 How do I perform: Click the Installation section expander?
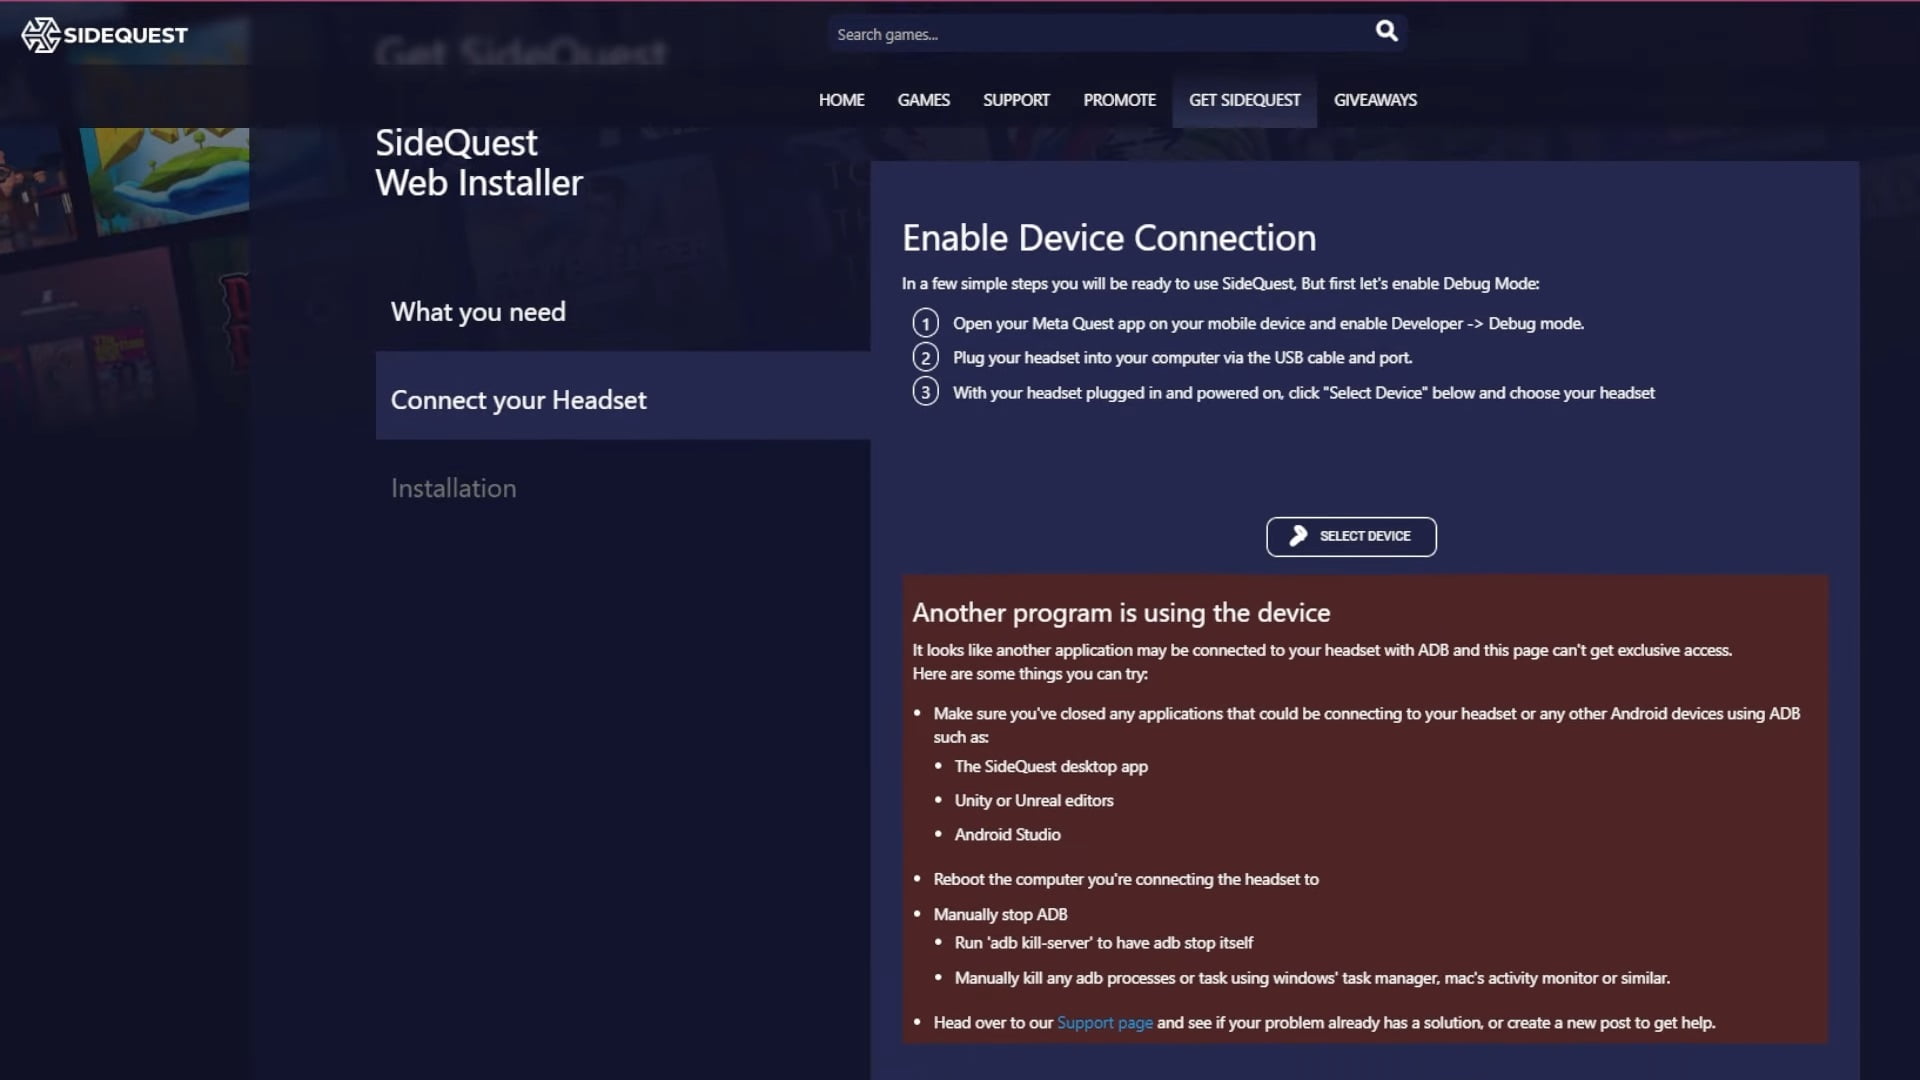pos(454,487)
